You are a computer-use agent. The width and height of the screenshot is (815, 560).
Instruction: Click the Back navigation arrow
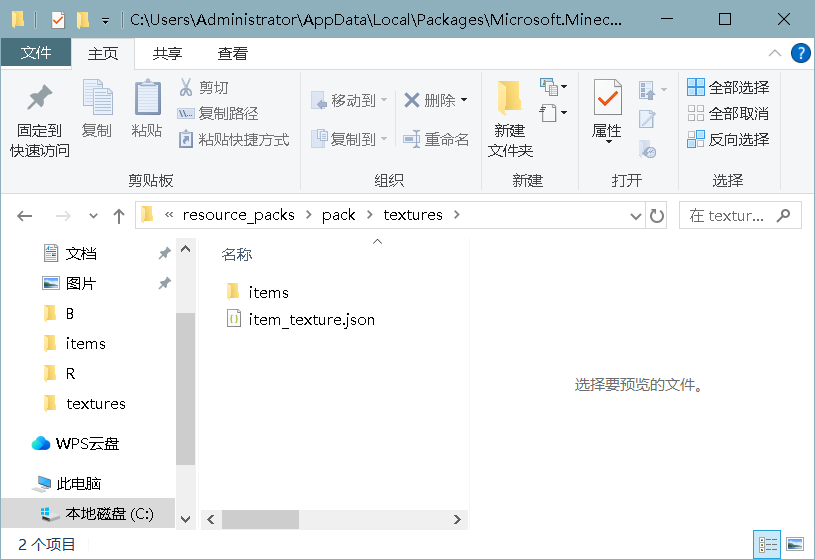[x=24, y=215]
